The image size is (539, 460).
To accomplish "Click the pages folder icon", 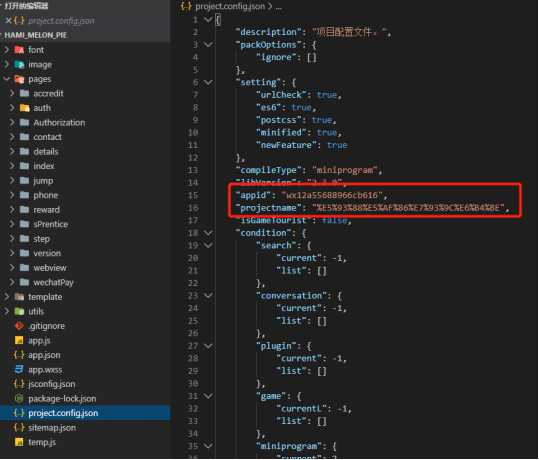I will click(x=19, y=79).
